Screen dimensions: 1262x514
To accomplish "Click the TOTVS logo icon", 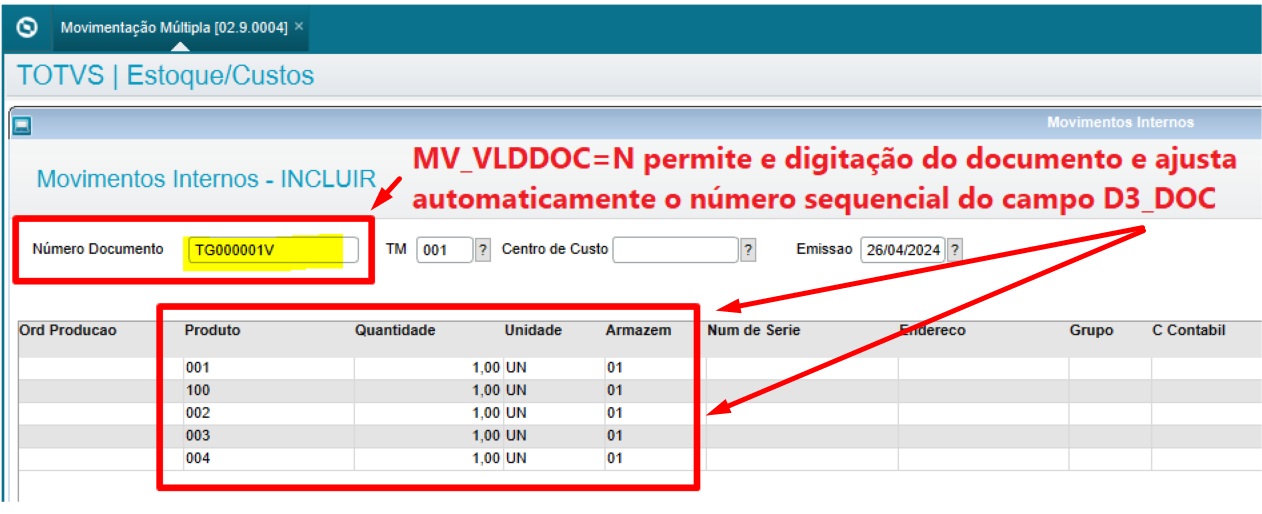I will tap(28, 27).
